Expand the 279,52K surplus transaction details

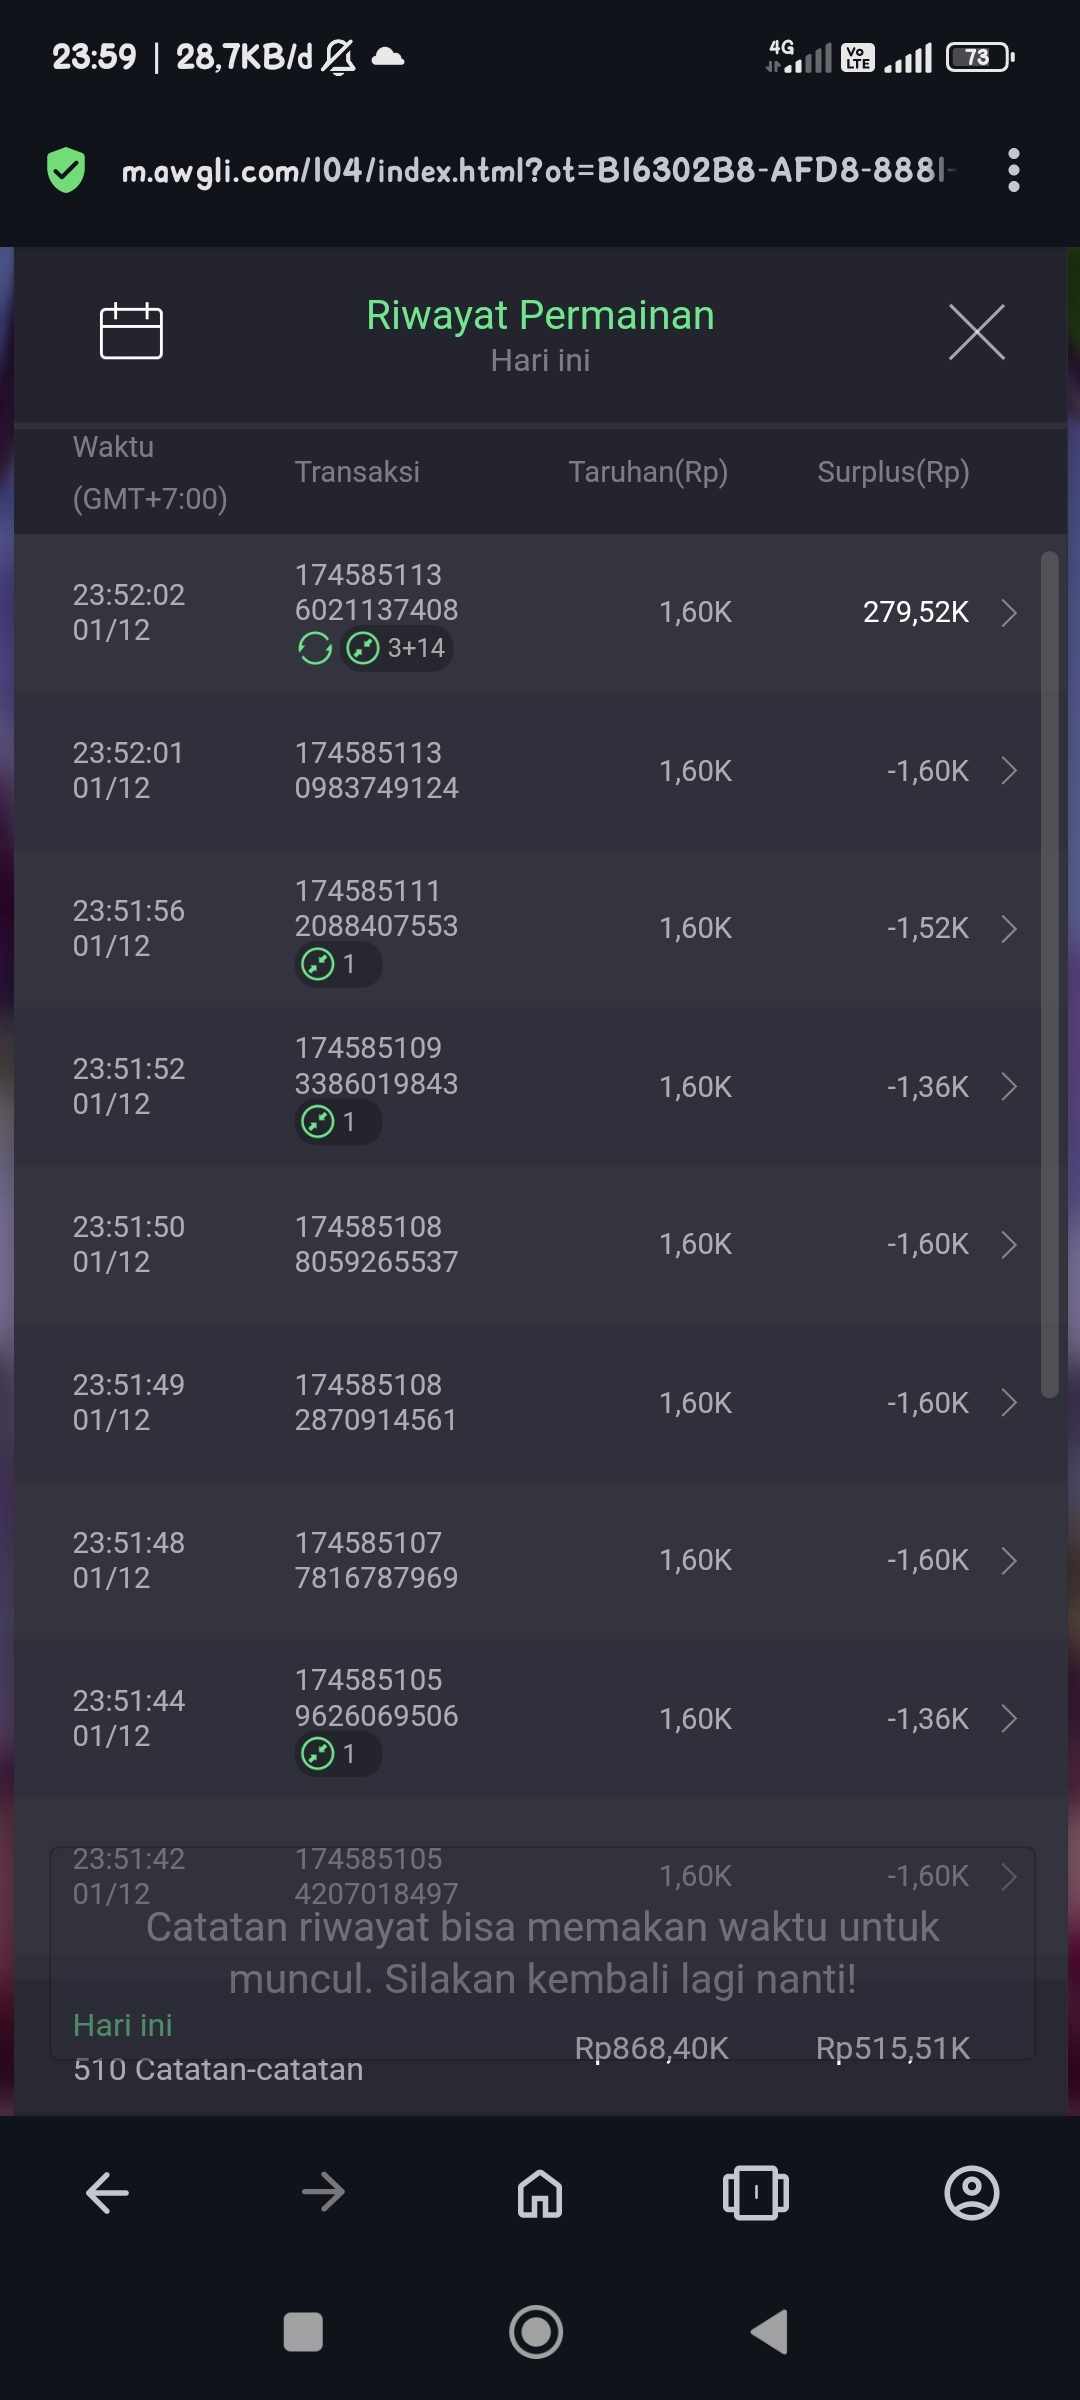pos(1009,612)
